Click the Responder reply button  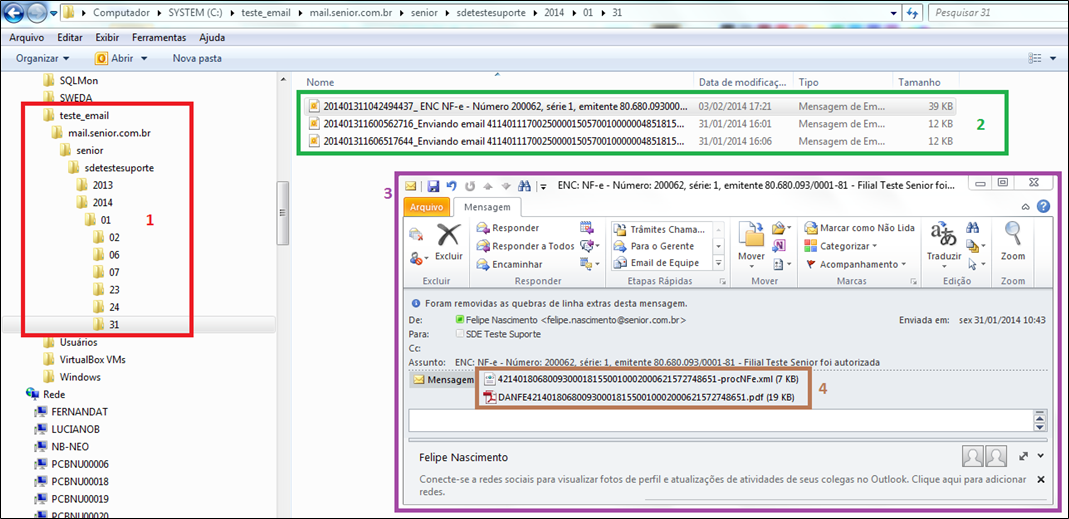pos(507,228)
